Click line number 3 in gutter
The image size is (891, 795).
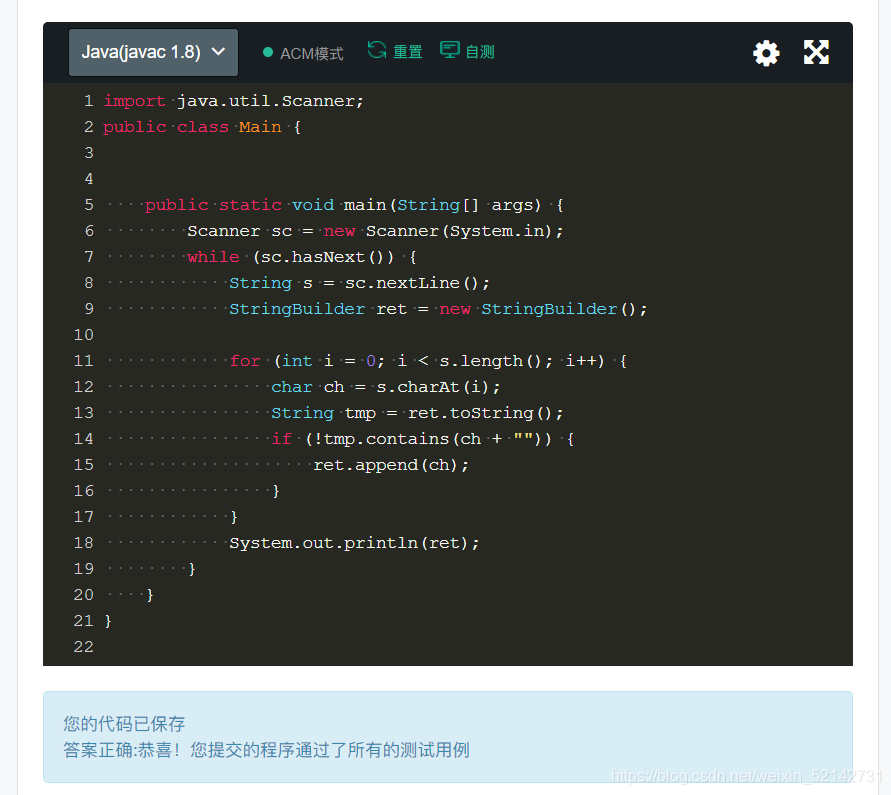tap(89, 153)
